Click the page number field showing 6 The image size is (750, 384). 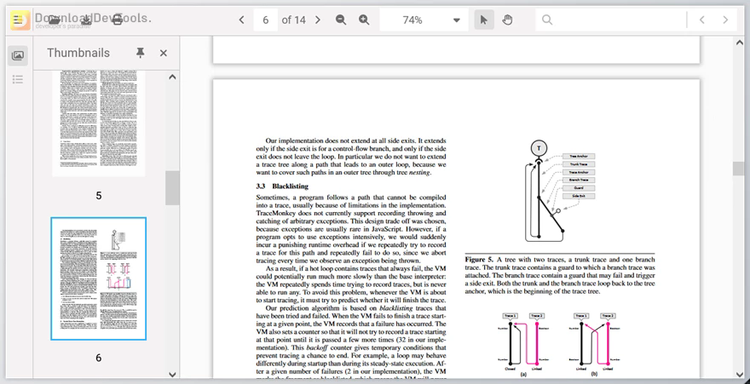[x=265, y=20]
